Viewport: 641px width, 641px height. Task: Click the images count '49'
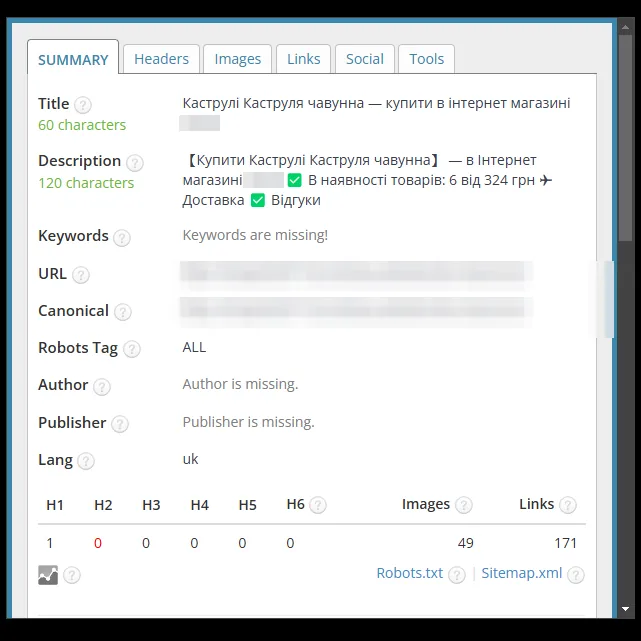pos(465,543)
